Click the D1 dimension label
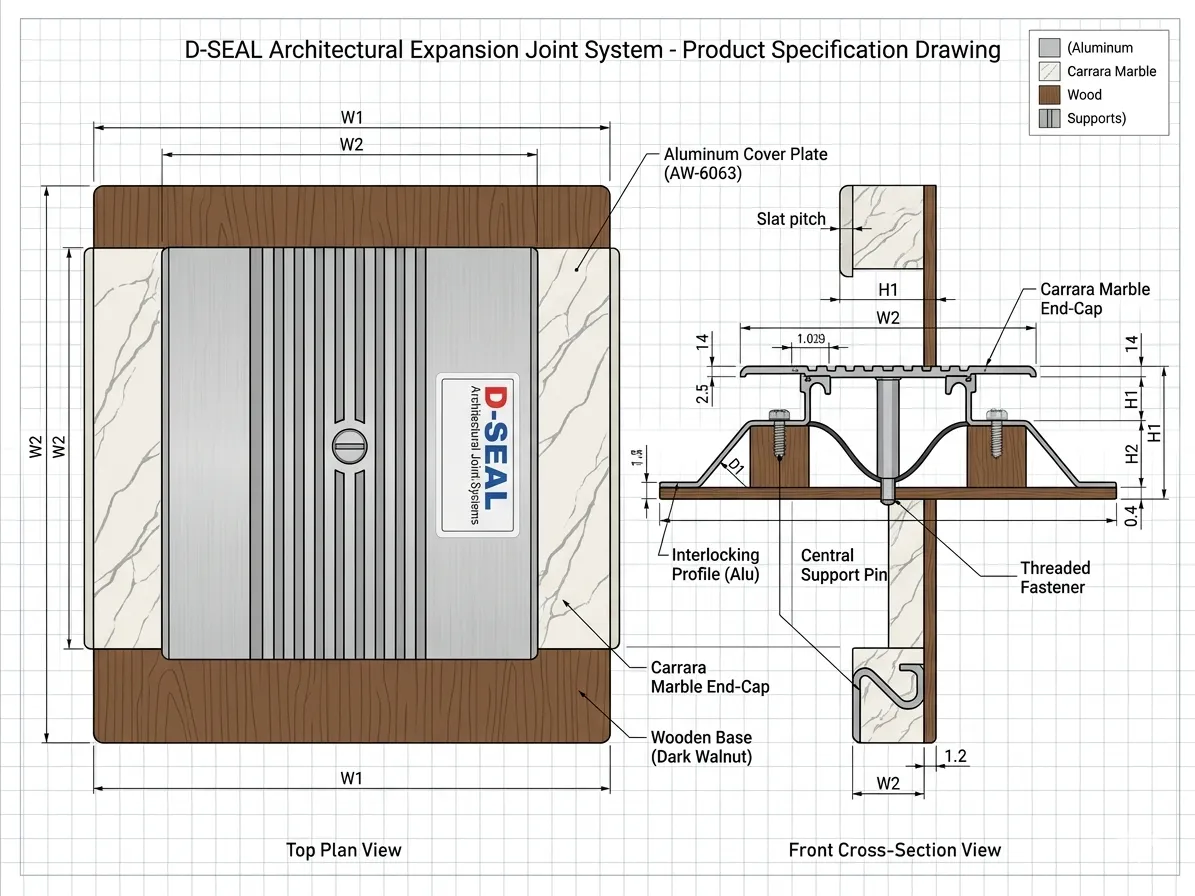Screen dimensions: 1195x896 click(735, 466)
